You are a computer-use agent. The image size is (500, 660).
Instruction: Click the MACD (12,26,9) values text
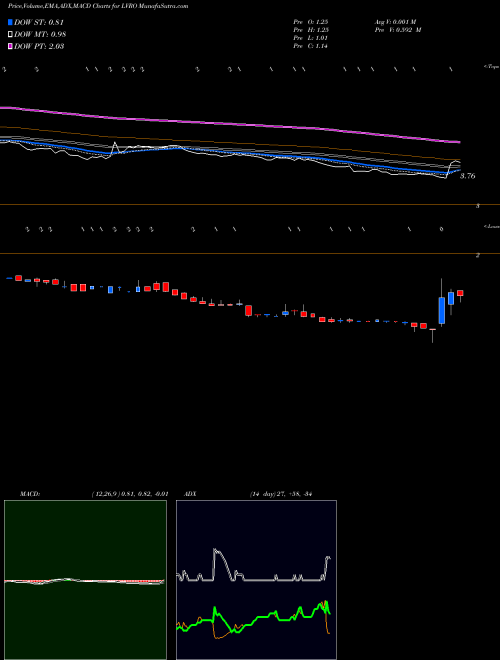click(130, 494)
